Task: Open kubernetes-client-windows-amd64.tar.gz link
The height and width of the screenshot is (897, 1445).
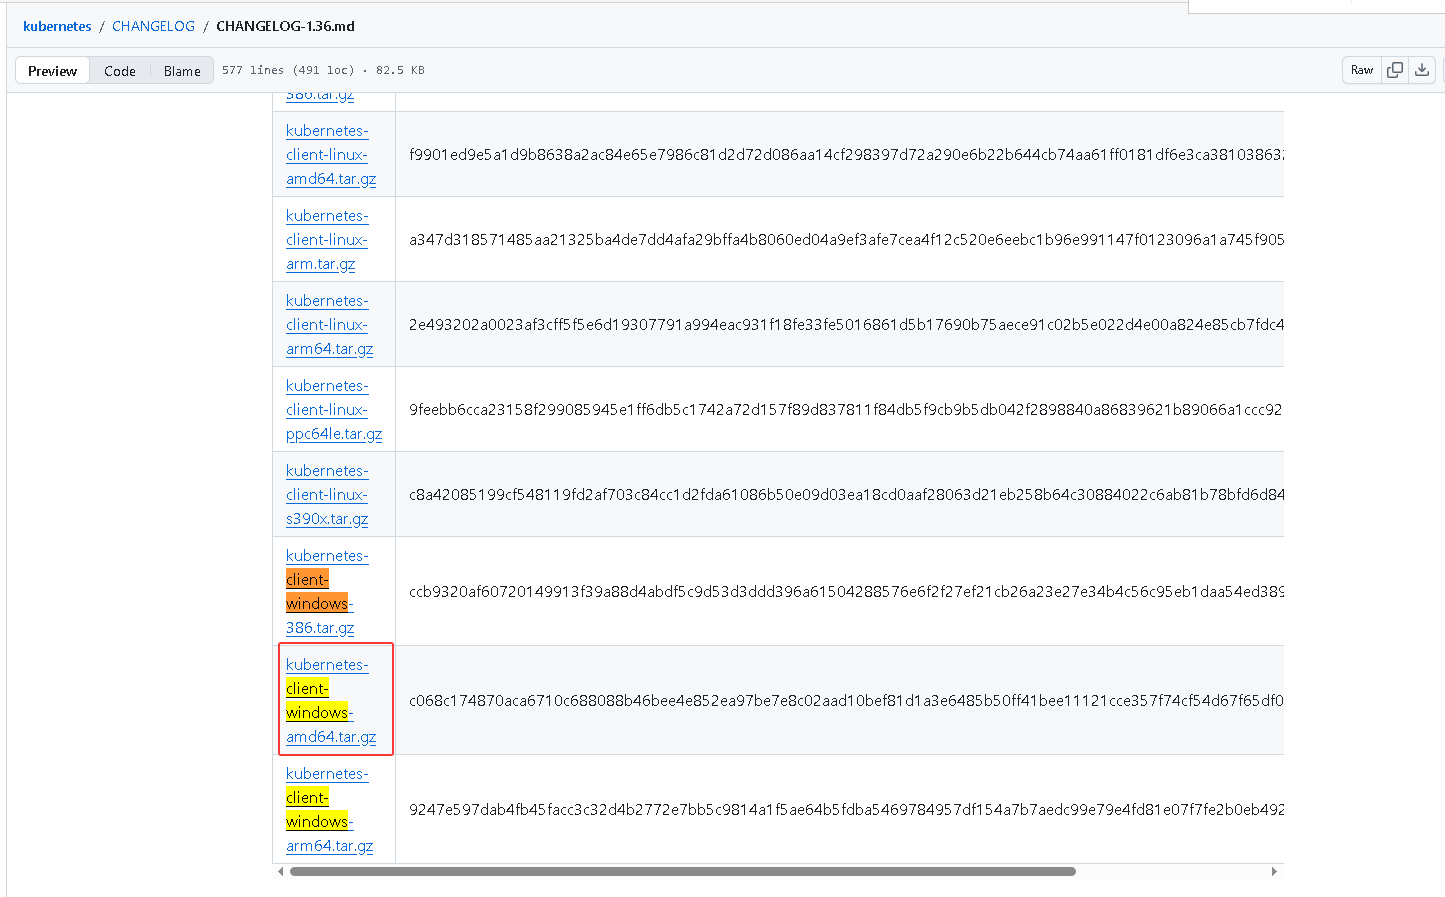Action: (x=331, y=701)
